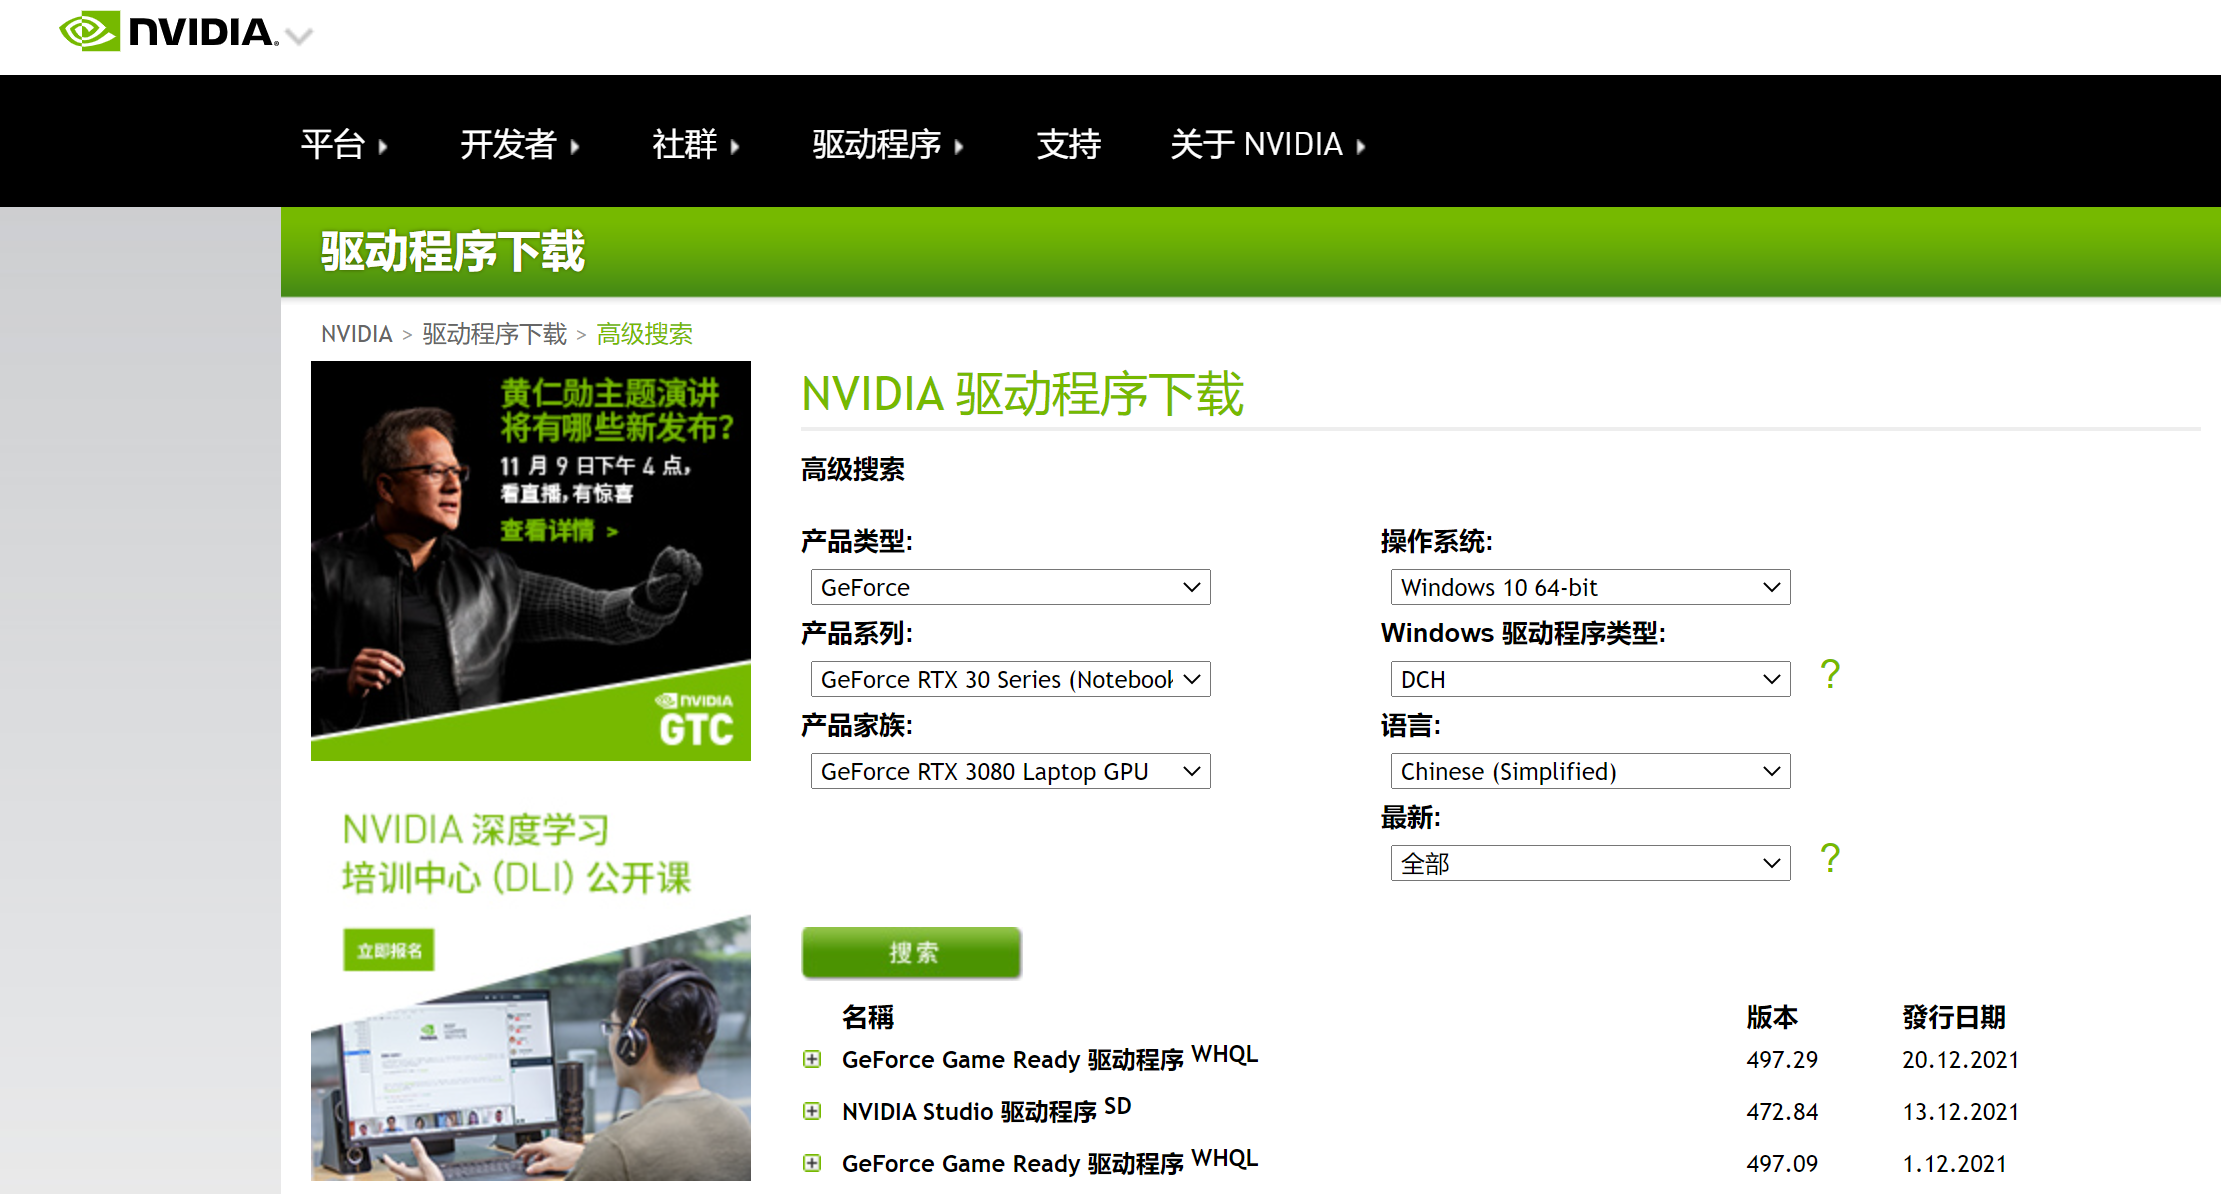Image resolution: width=2221 pixels, height=1194 pixels.
Task: Click version number 497.29
Action: coord(1782,1060)
